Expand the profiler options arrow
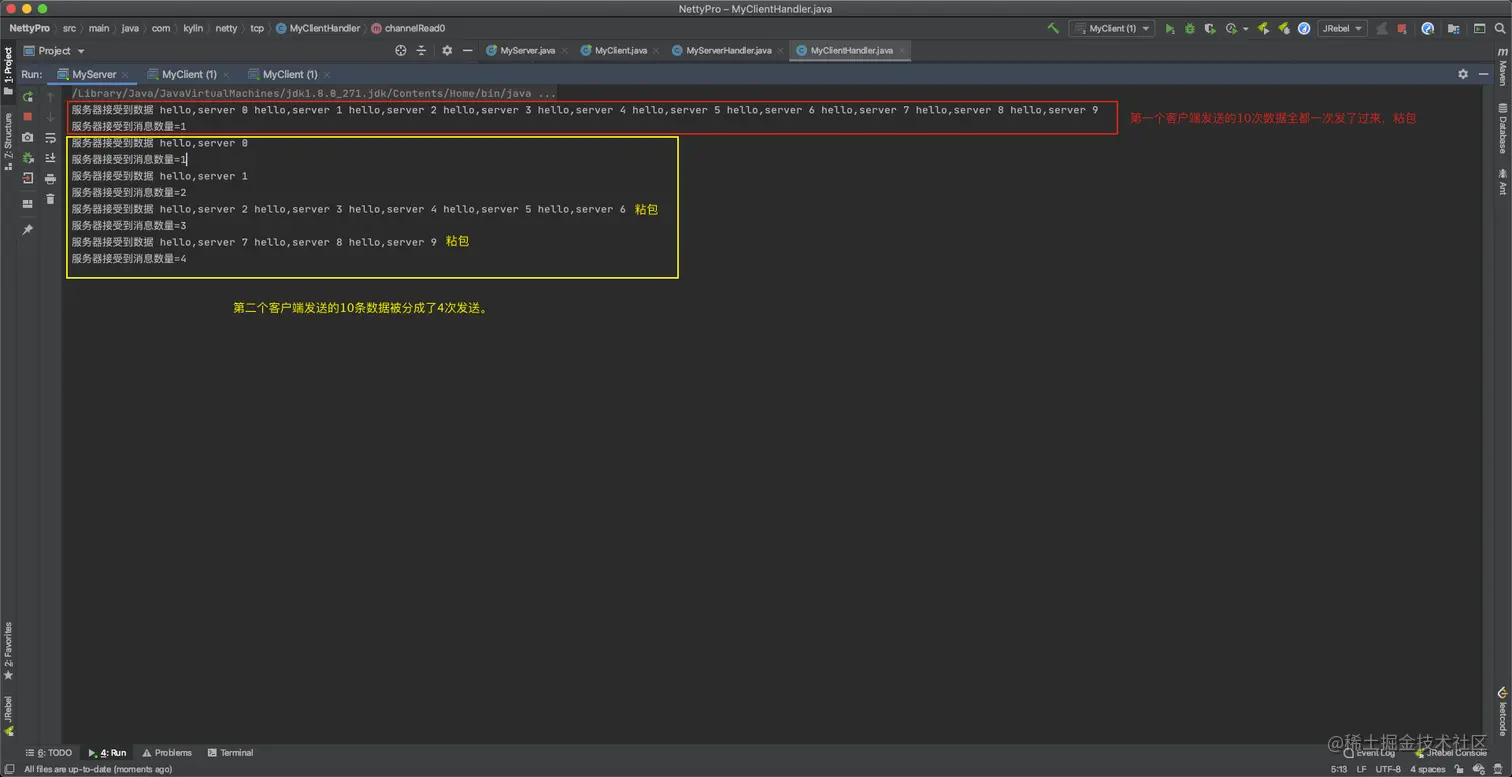Image resolution: width=1512 pixels, height=777 pixels. click(x=1245, y=29)
